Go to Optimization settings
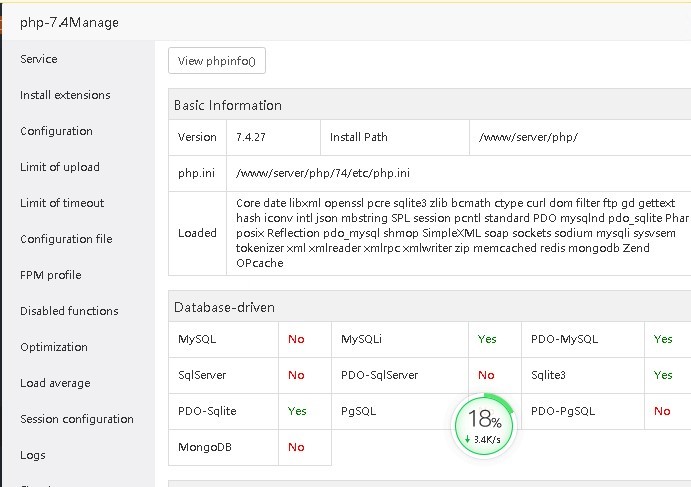This screenshot has width=691, height=487. coord(54,347)
